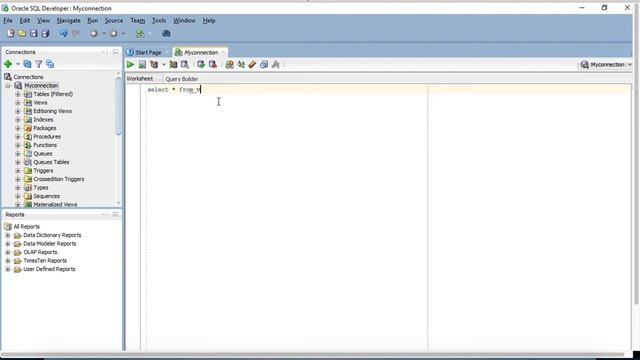Open the SQL Worksheet icon in main toolbar

(140, 33)
